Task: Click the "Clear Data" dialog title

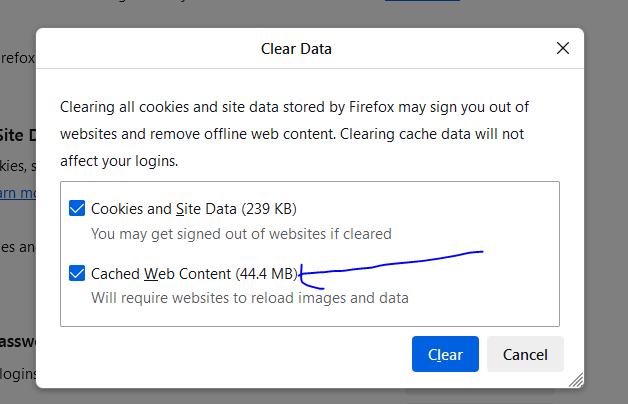Action: tap(296, 49)
